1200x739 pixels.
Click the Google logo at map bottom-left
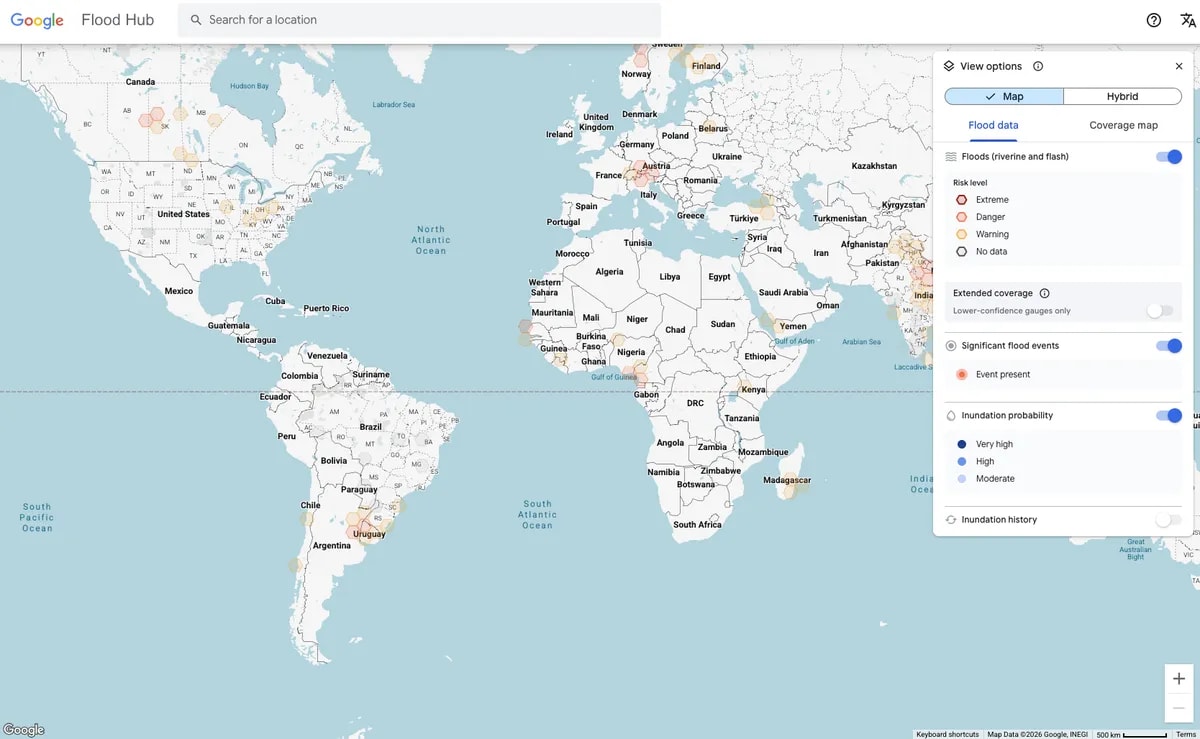pos(24,730)
